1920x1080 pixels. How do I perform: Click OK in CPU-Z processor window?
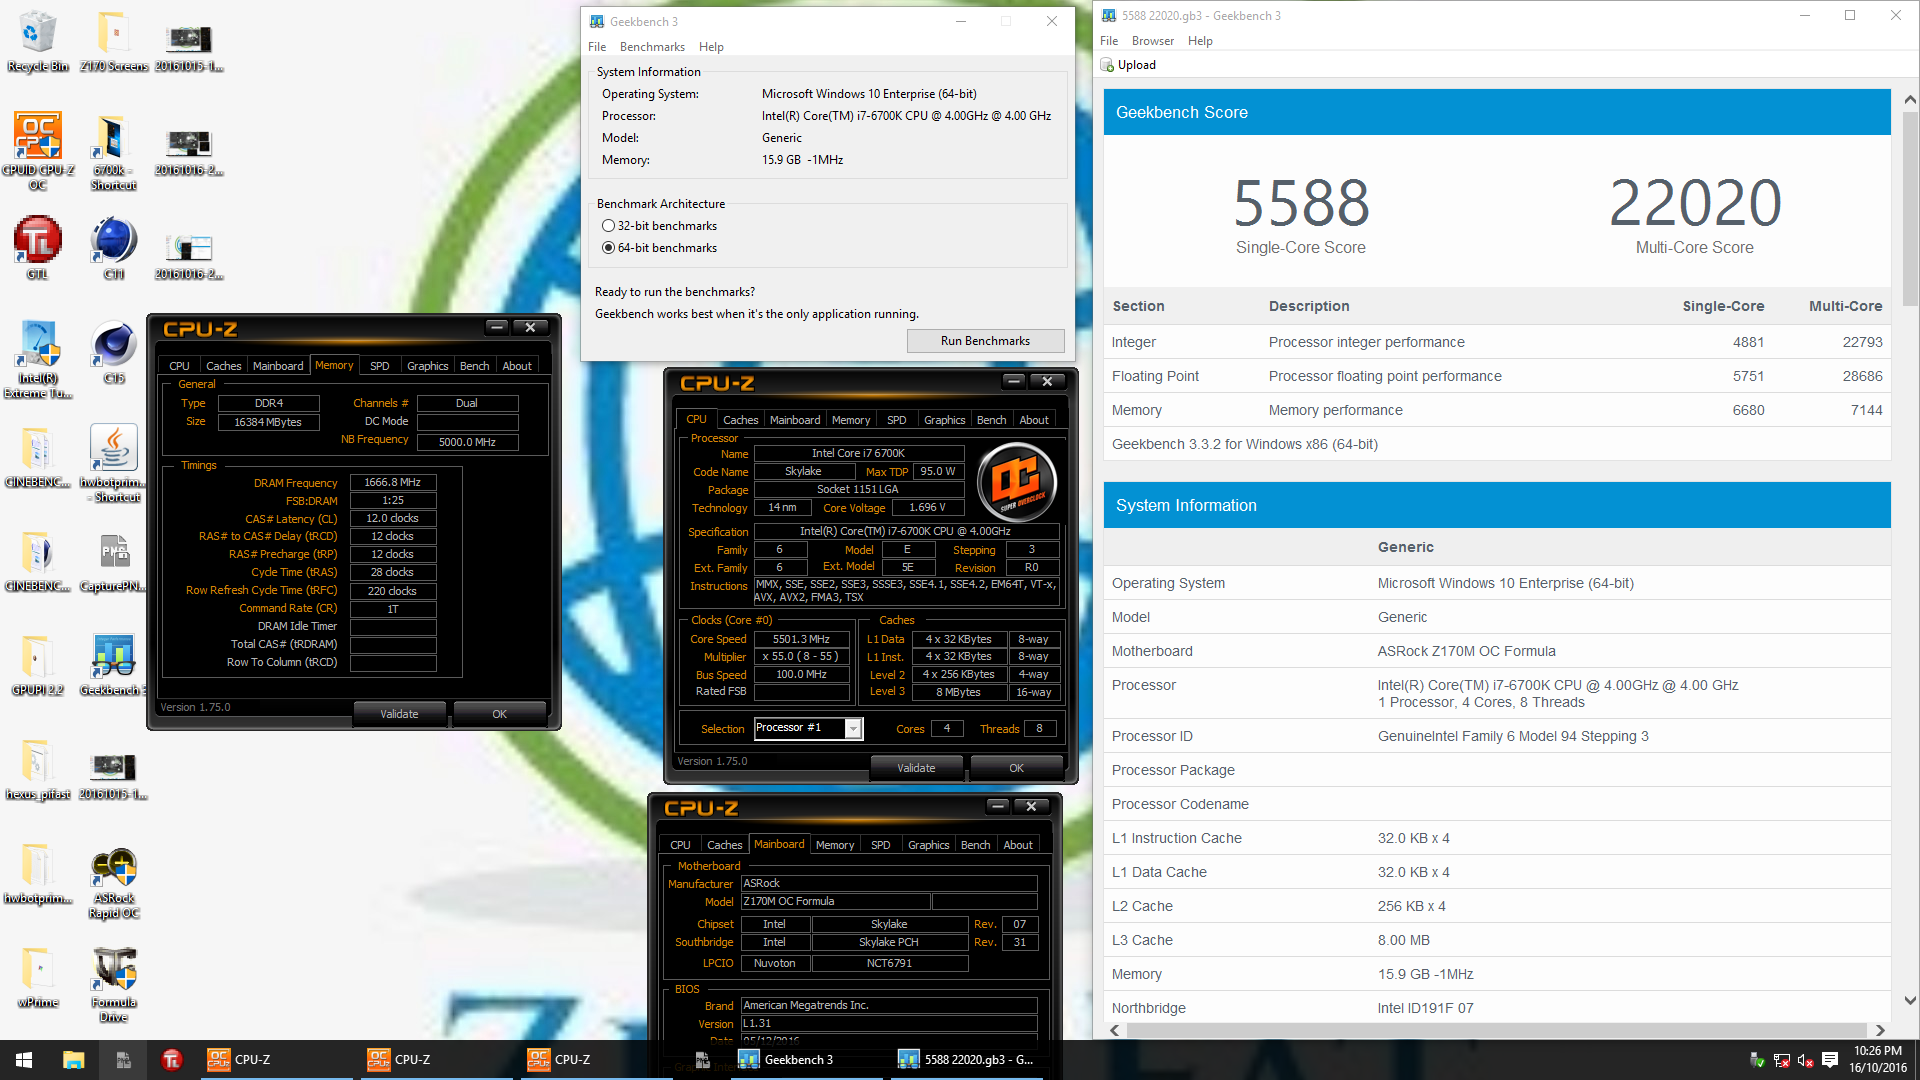1016,768
